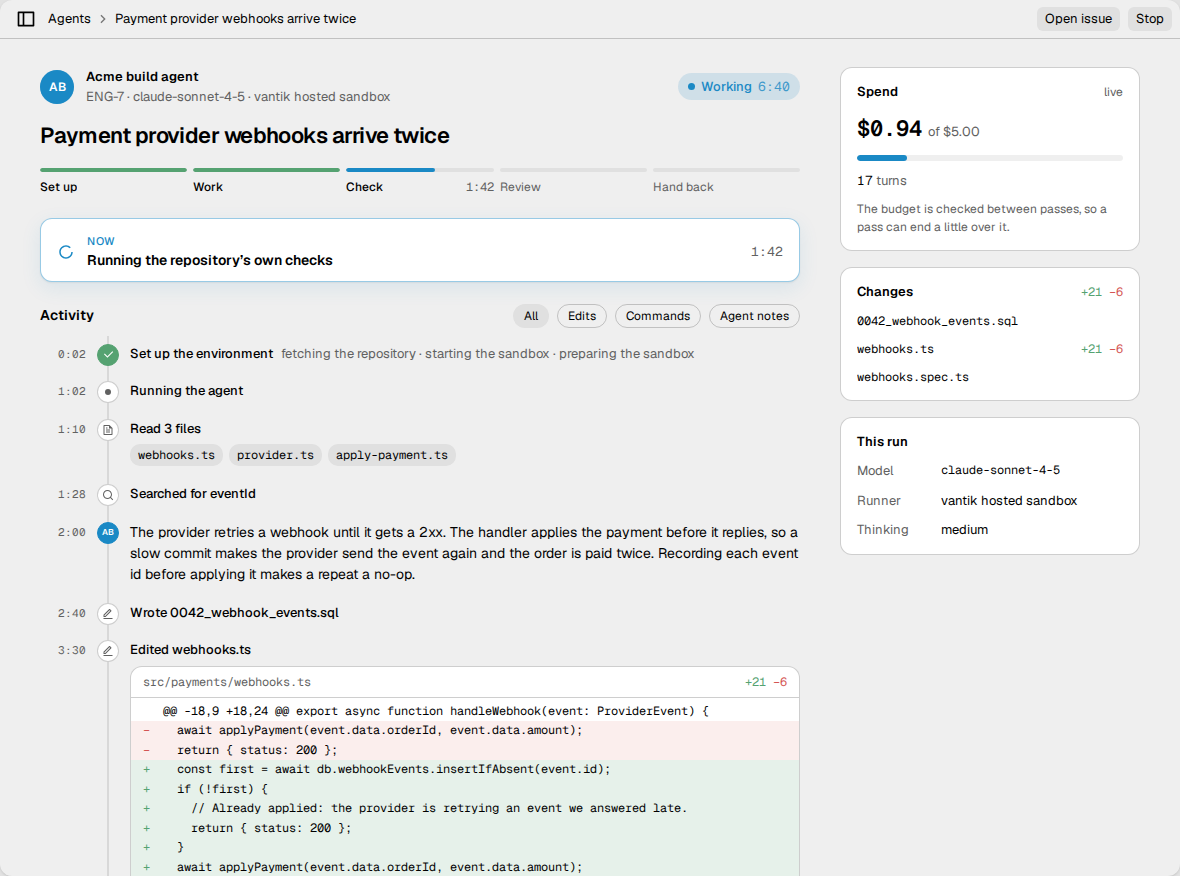
Task: Click the search icon beside Searched for eventId
Action: pos(108,494)
